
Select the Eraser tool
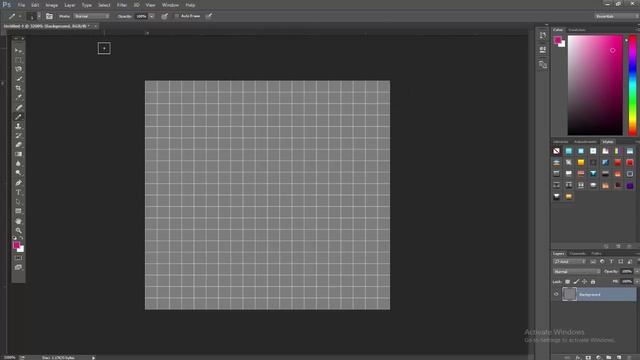[x=18, y=145]
